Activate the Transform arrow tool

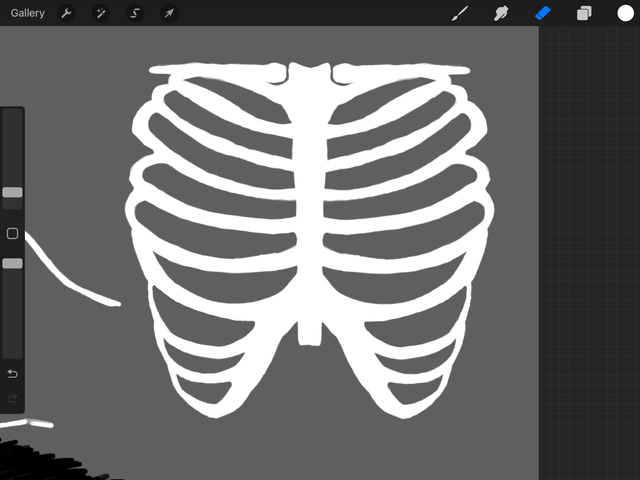(169, 13)
